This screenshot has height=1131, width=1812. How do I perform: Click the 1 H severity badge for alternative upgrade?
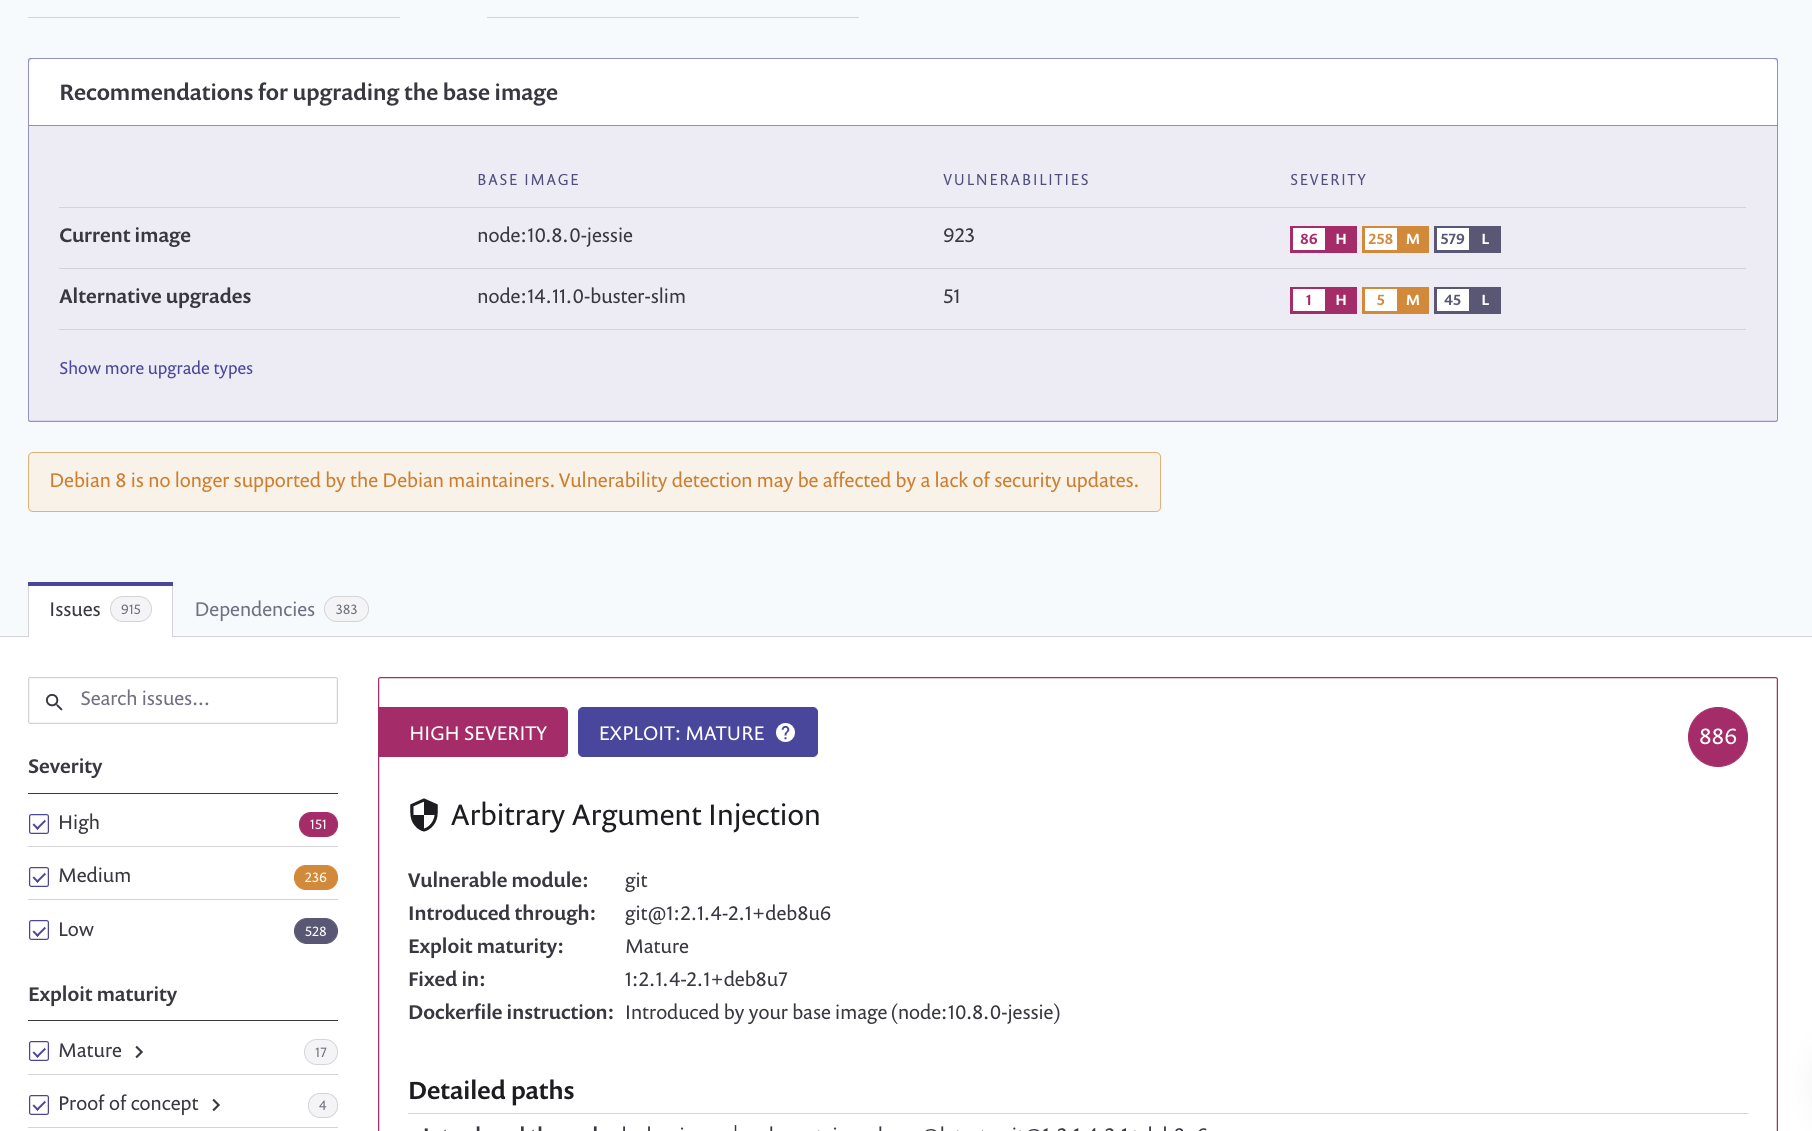tap(1323, 300)
